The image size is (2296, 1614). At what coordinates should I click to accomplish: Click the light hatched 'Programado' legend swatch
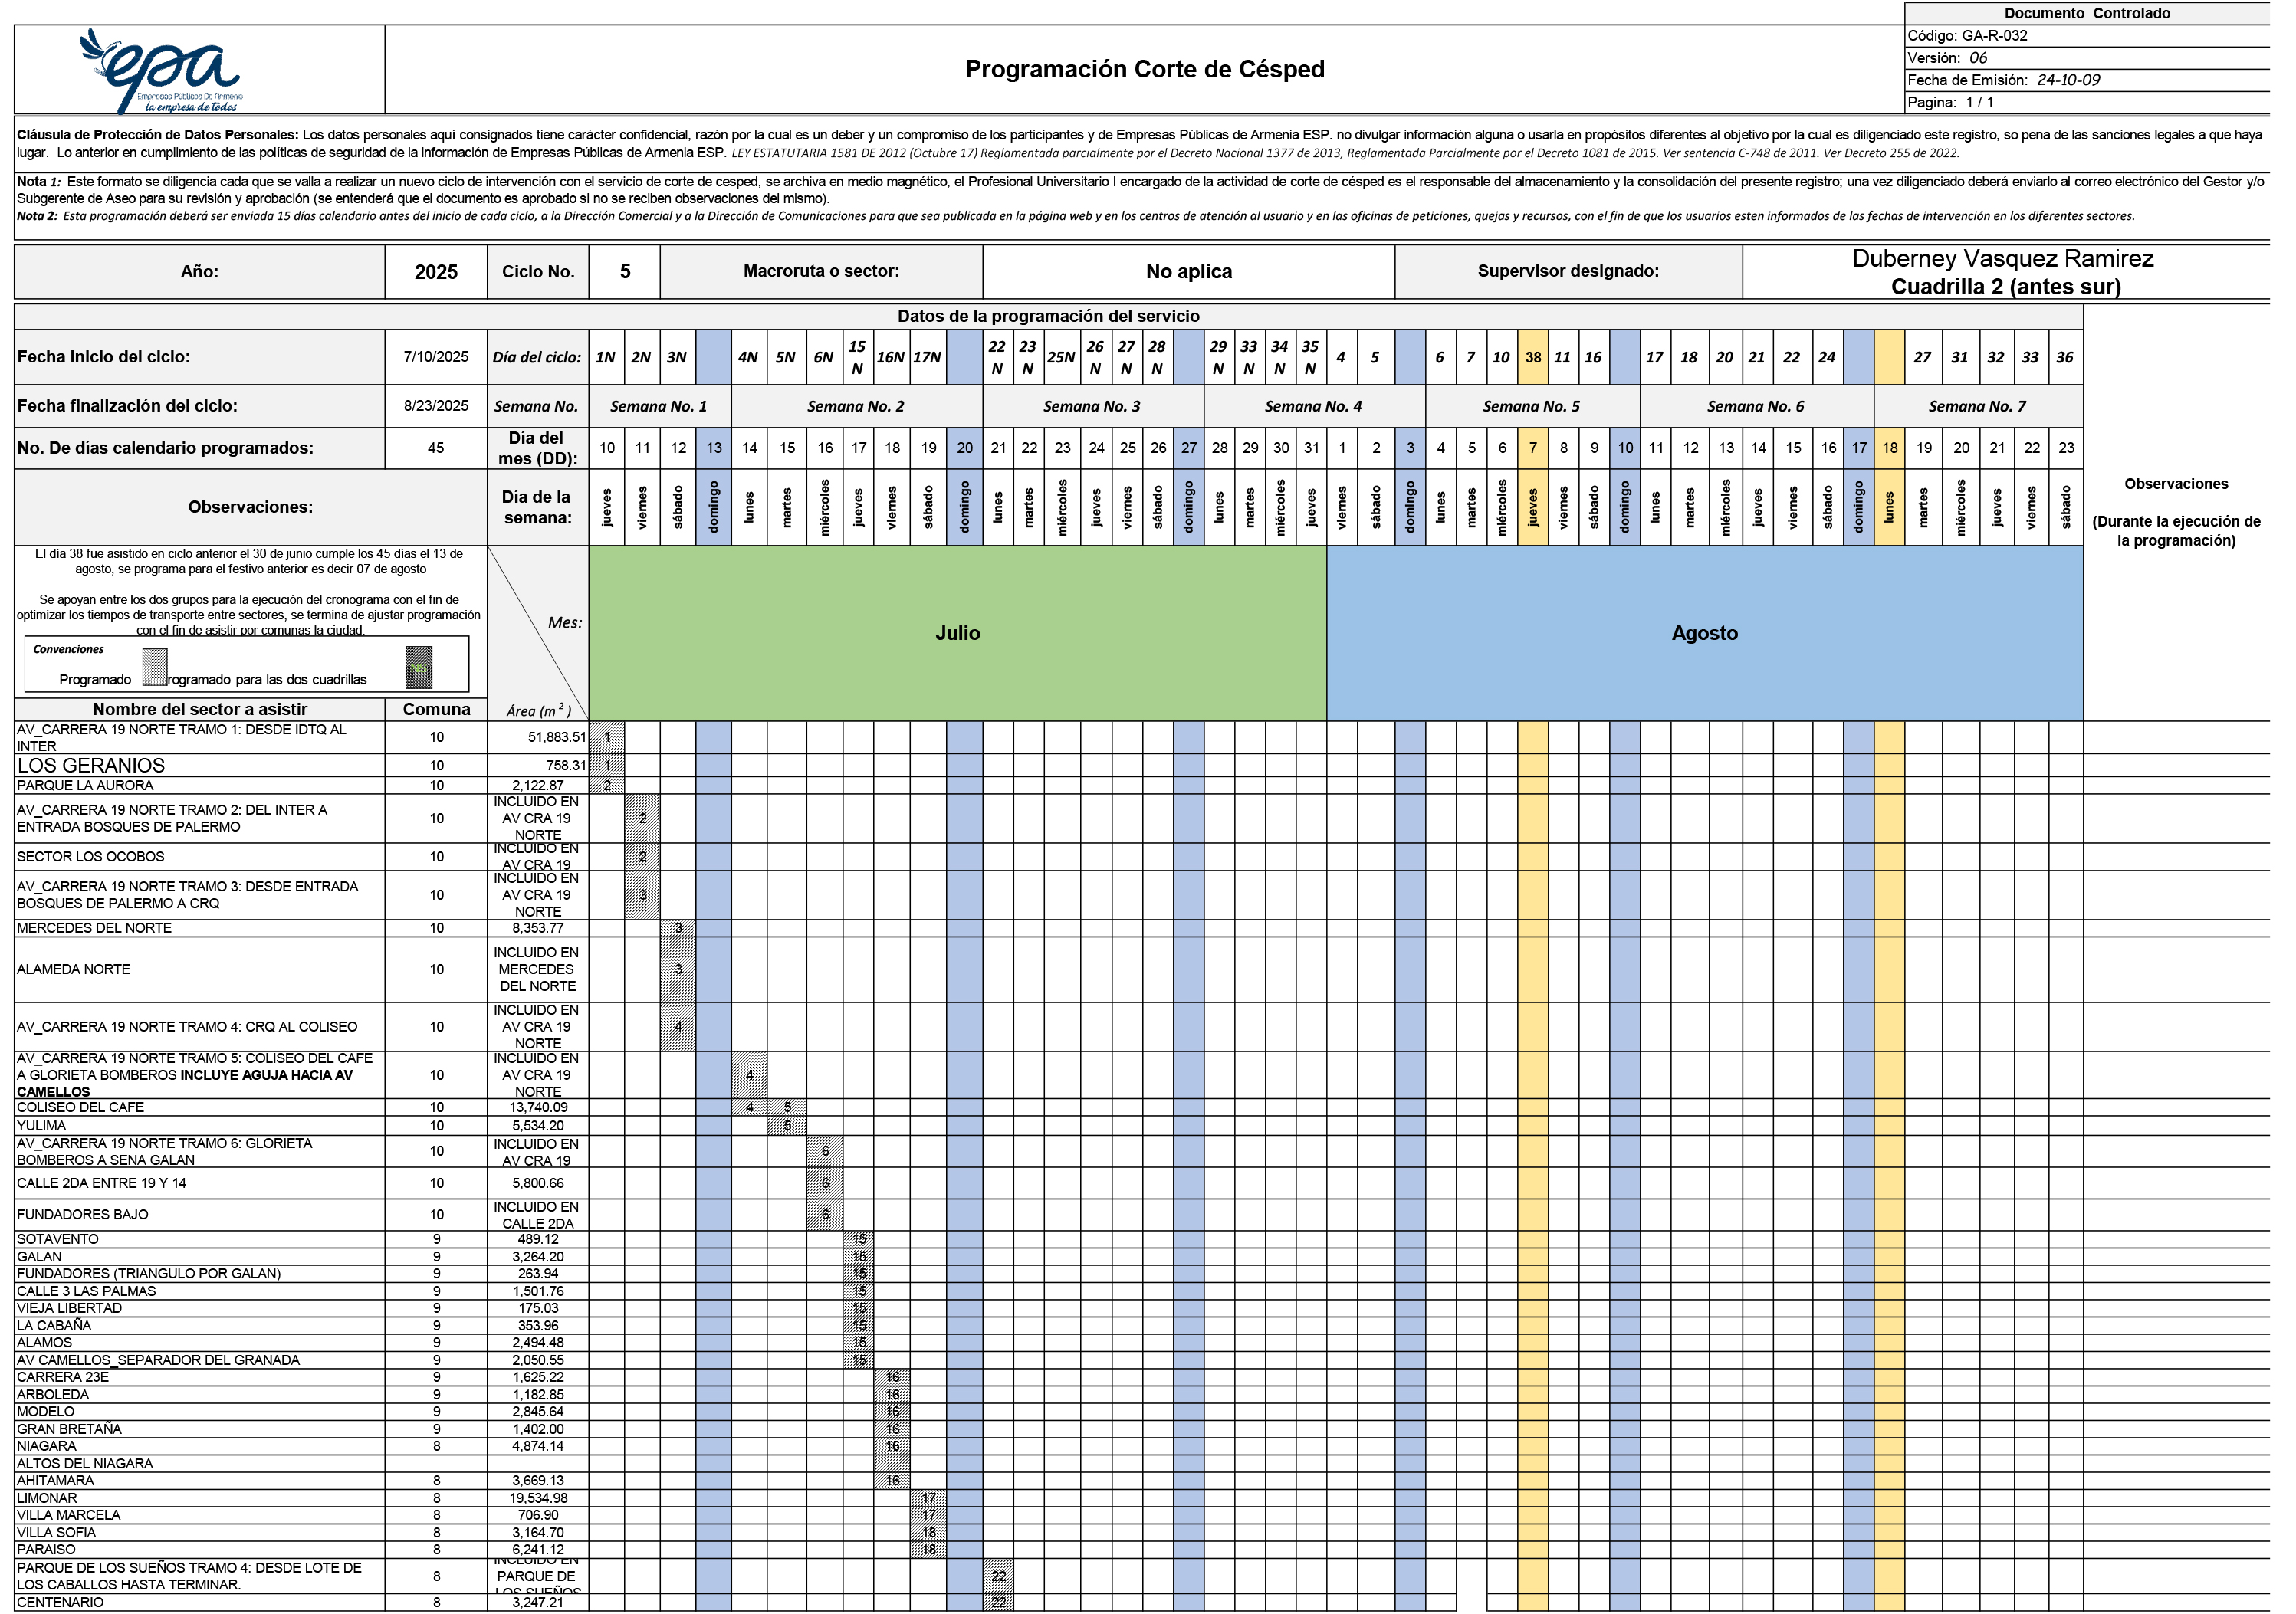(x=155, y=668)
